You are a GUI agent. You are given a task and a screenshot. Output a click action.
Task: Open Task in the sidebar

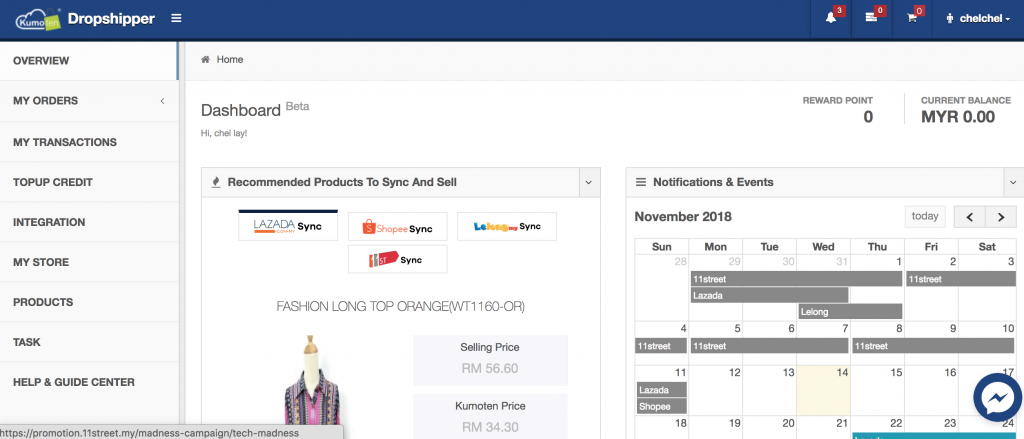(x=89, y=342)
